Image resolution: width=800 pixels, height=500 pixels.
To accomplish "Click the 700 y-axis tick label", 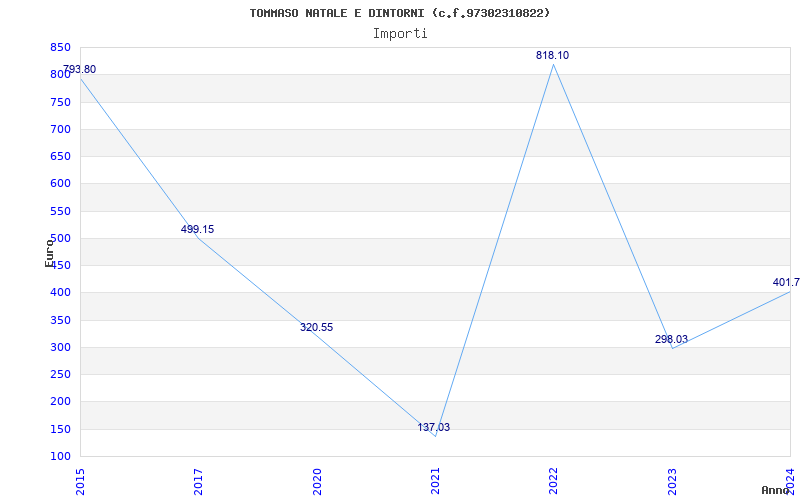I will [x=60, y=130].
